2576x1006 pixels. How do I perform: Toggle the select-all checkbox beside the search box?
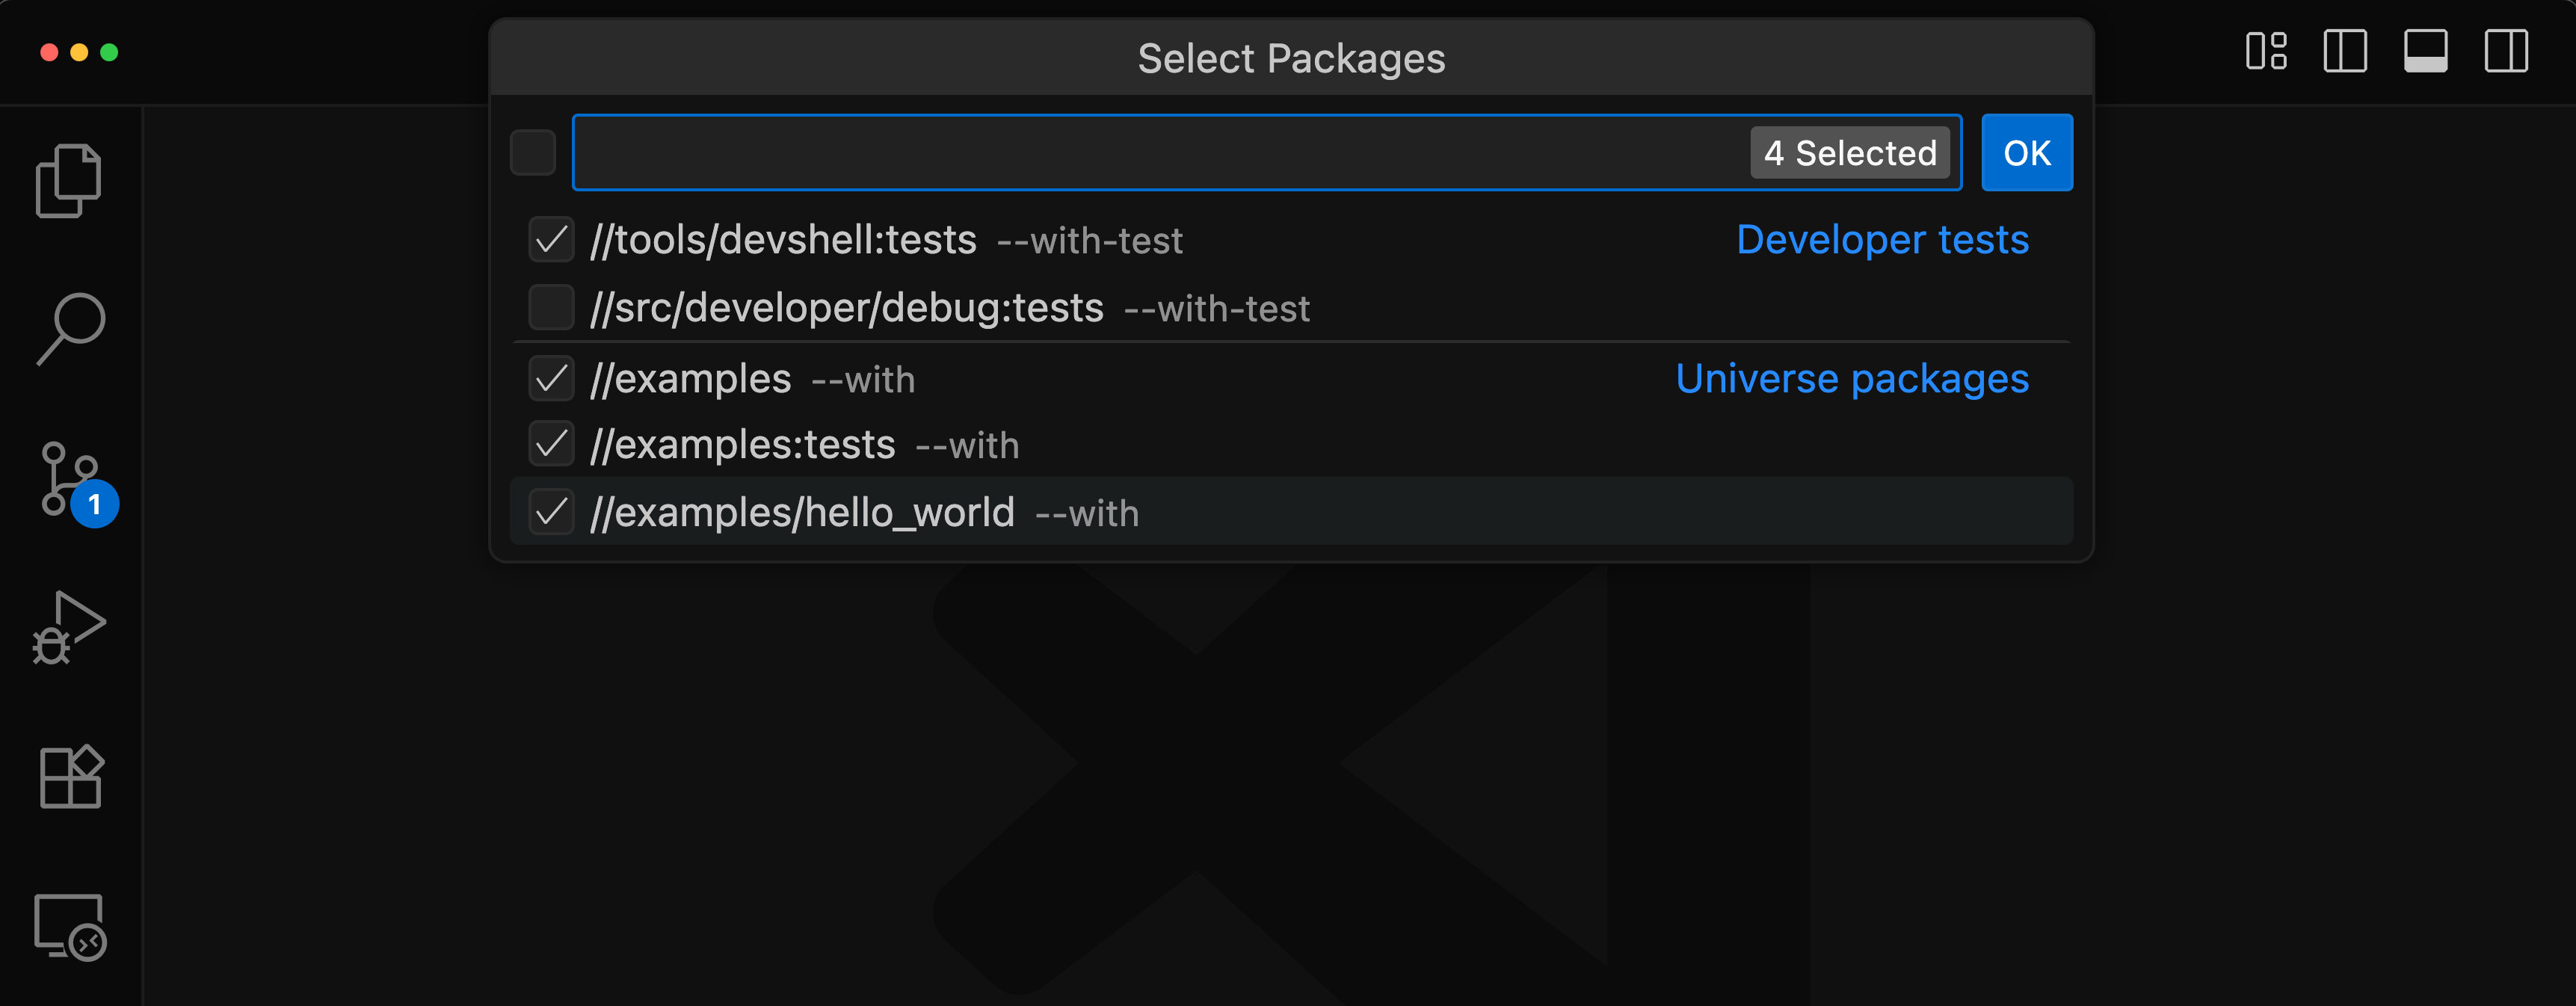[x=533, y=152]
